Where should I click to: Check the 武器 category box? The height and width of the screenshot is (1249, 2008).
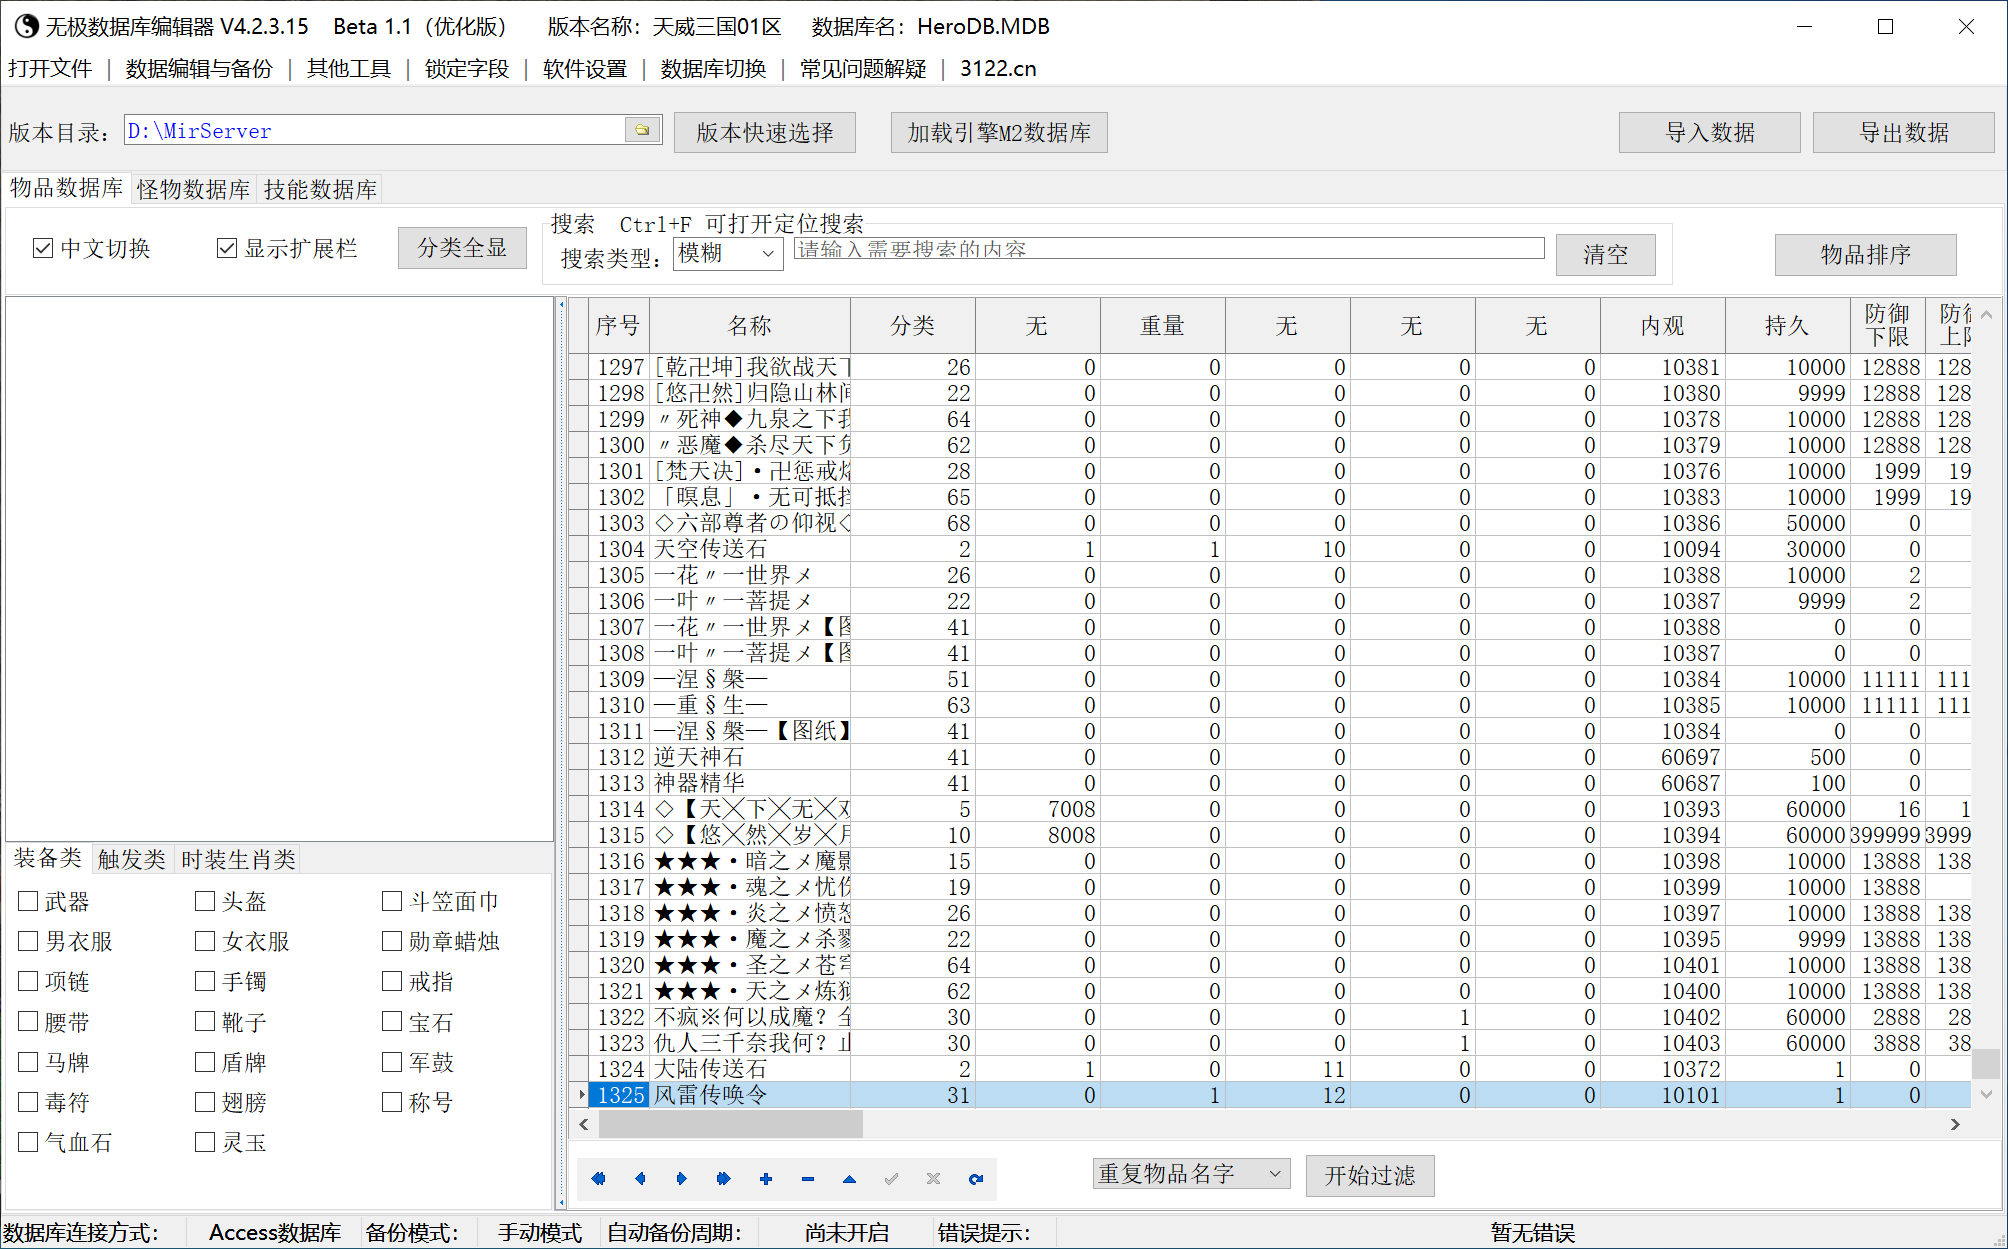point(28,901)
